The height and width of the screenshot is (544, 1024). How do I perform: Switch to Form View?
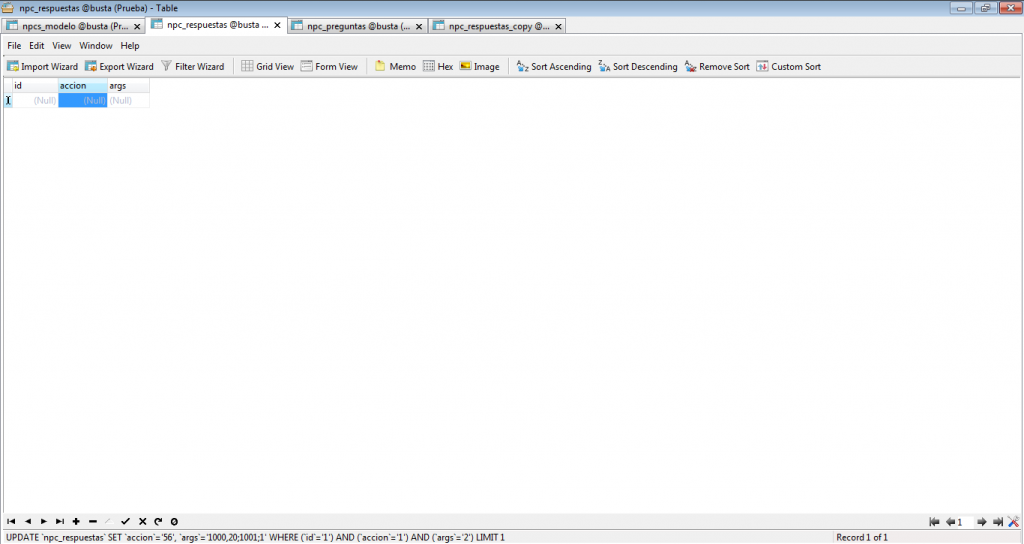329,67
